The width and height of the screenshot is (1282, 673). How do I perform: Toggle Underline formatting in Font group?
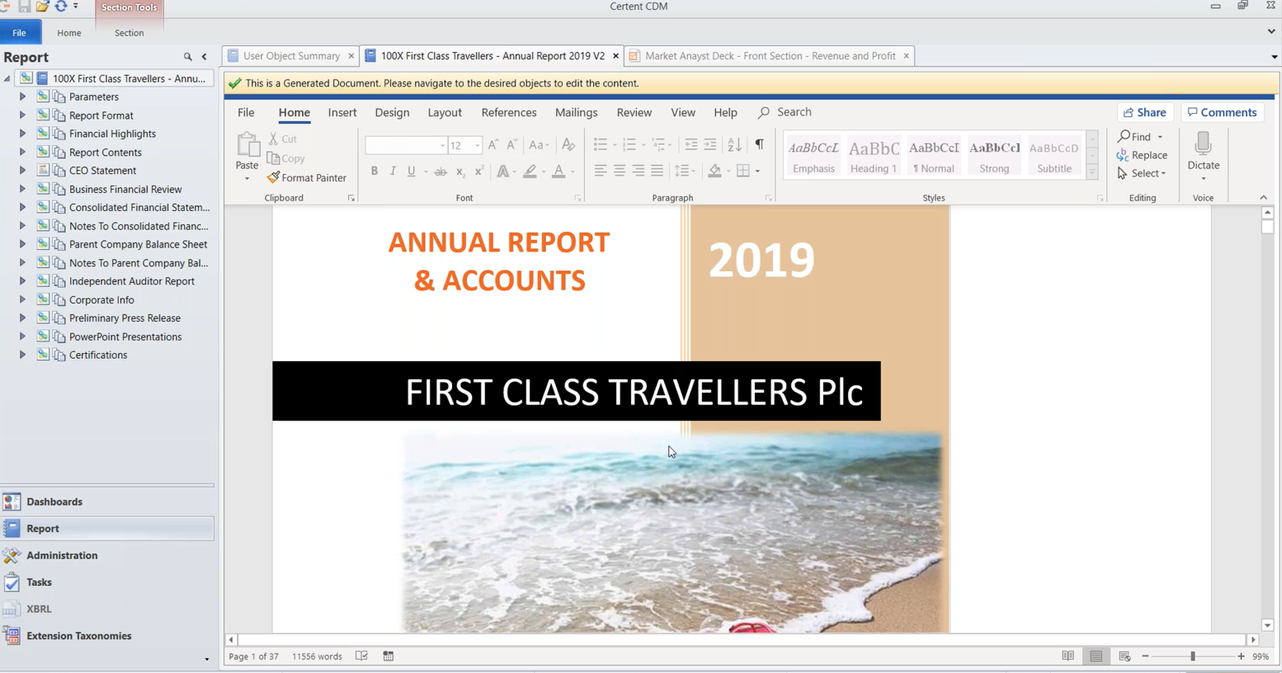(x=411, y=172)
